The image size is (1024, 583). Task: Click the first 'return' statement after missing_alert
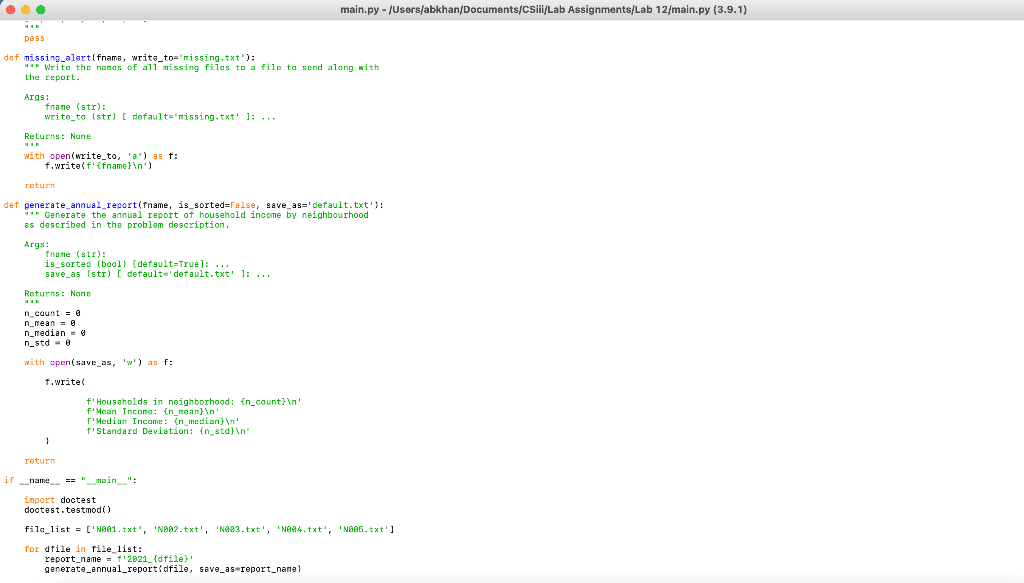coord(40,185)
